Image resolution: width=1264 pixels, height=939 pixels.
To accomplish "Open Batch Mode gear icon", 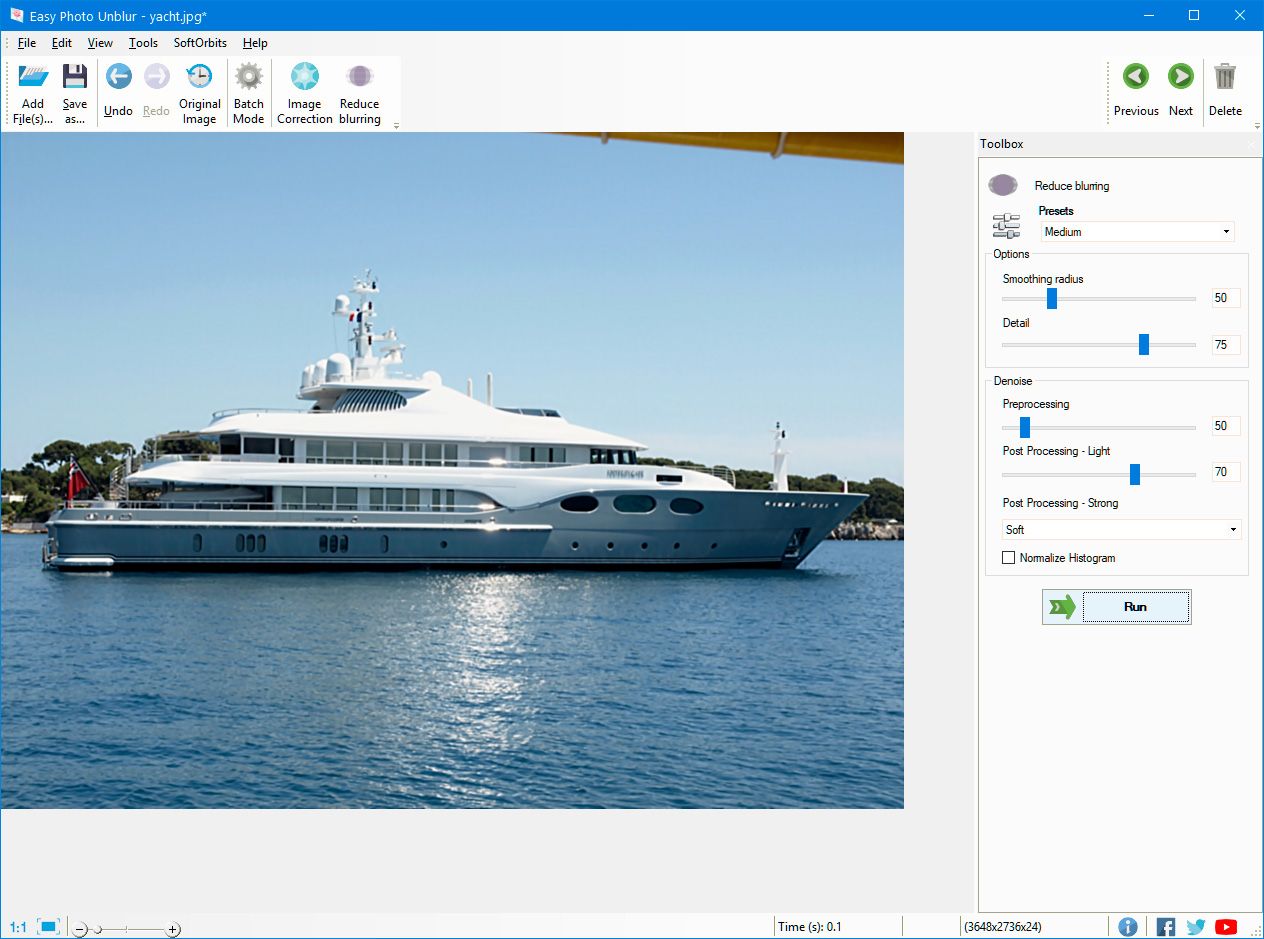I will click(x=248, y=76).
